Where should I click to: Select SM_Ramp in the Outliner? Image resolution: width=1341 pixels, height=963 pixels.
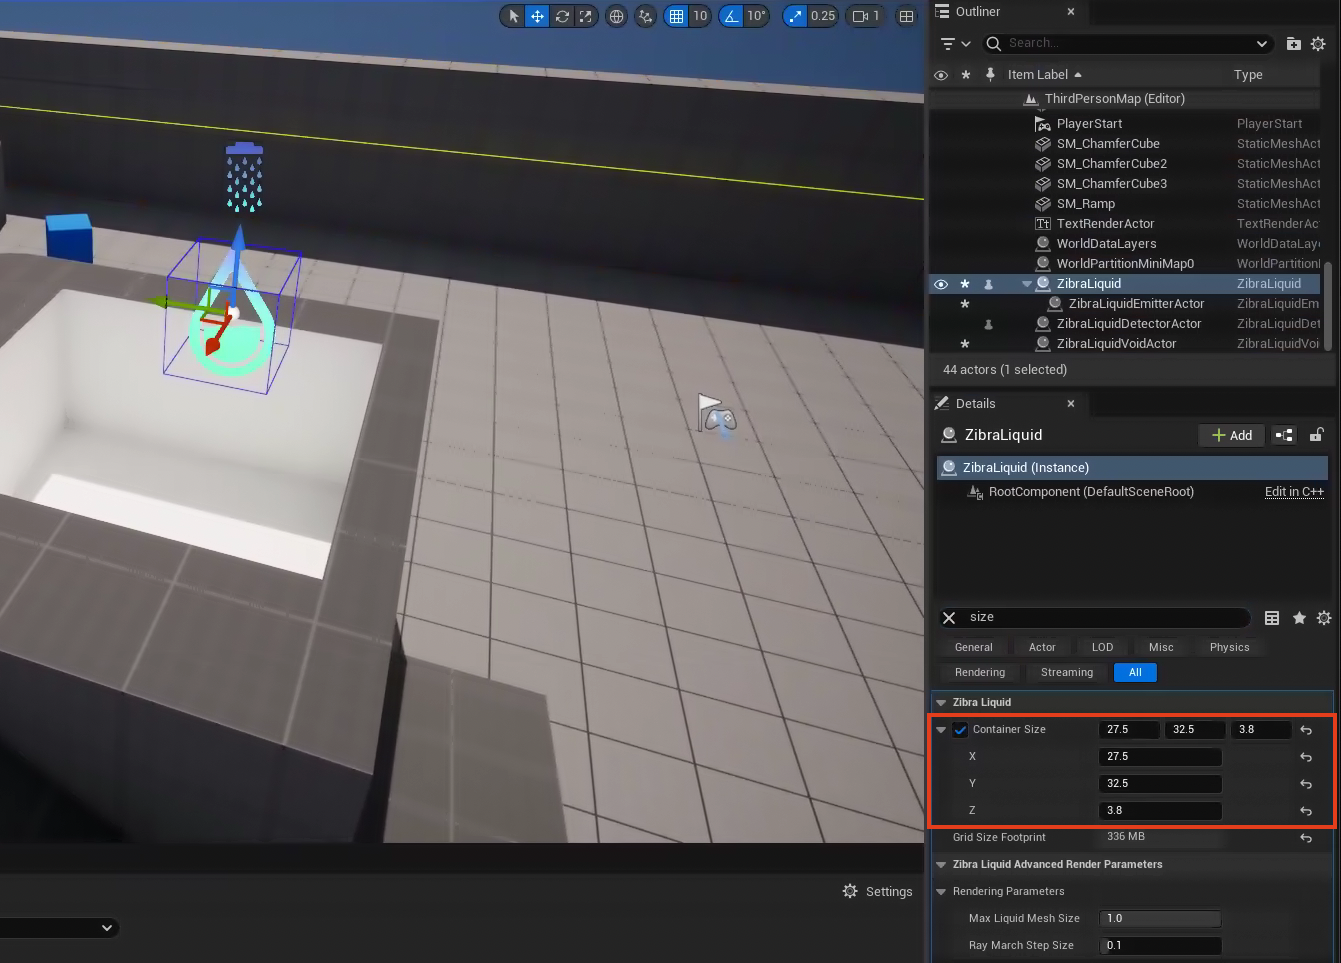(x=1085, y=204)
